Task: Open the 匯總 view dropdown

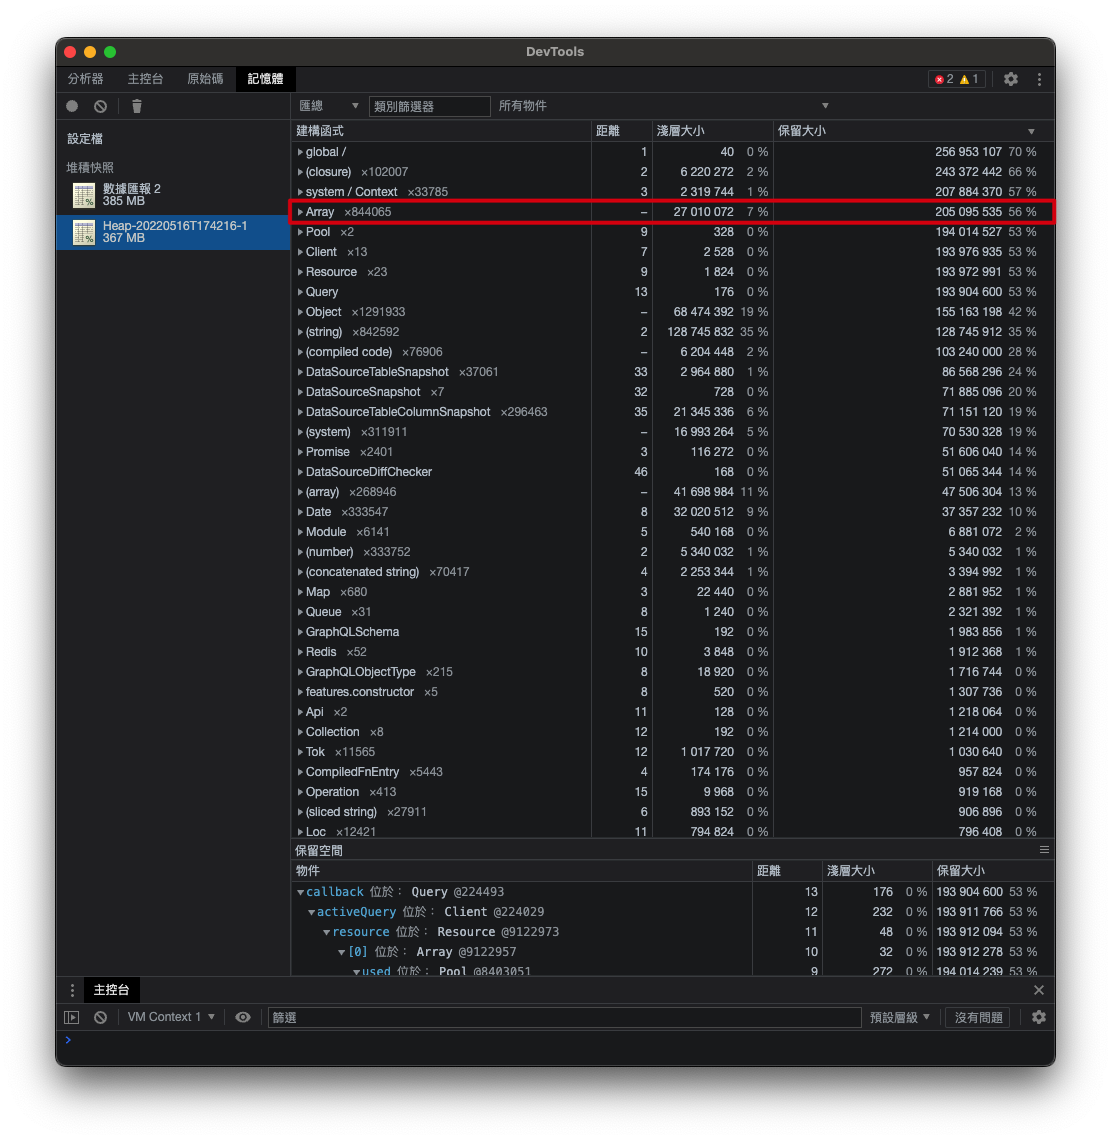Action: [329, 106]
